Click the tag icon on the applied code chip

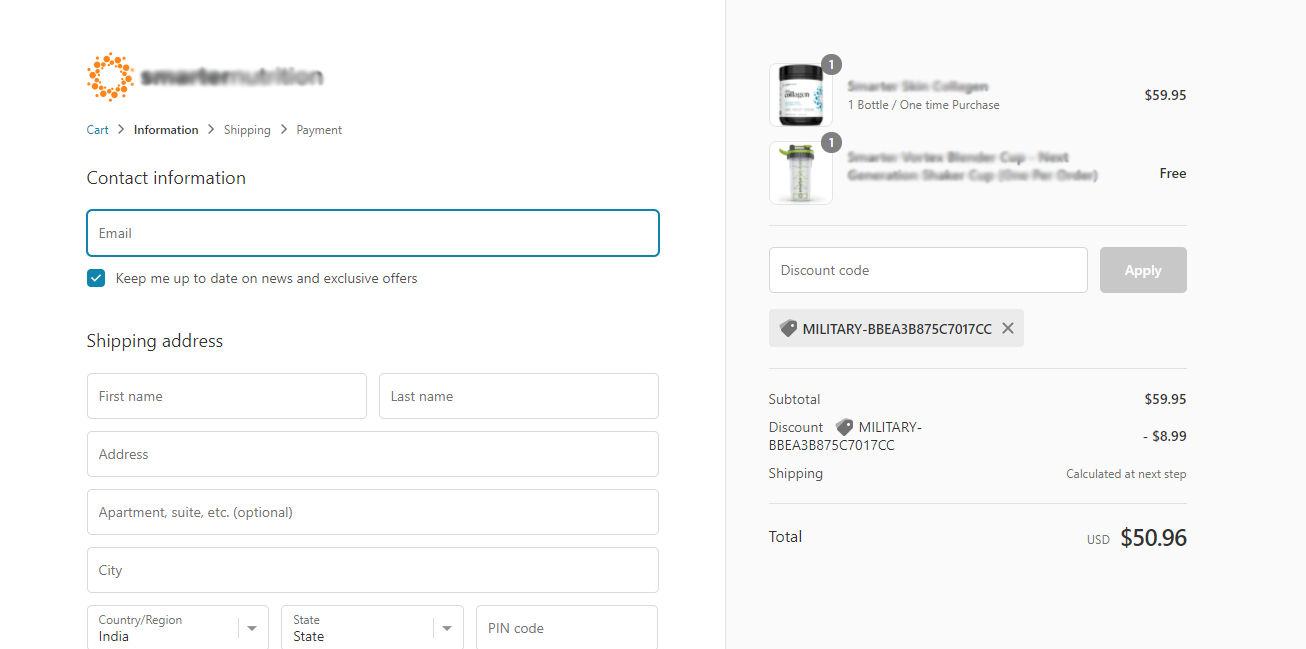[788, 328]
